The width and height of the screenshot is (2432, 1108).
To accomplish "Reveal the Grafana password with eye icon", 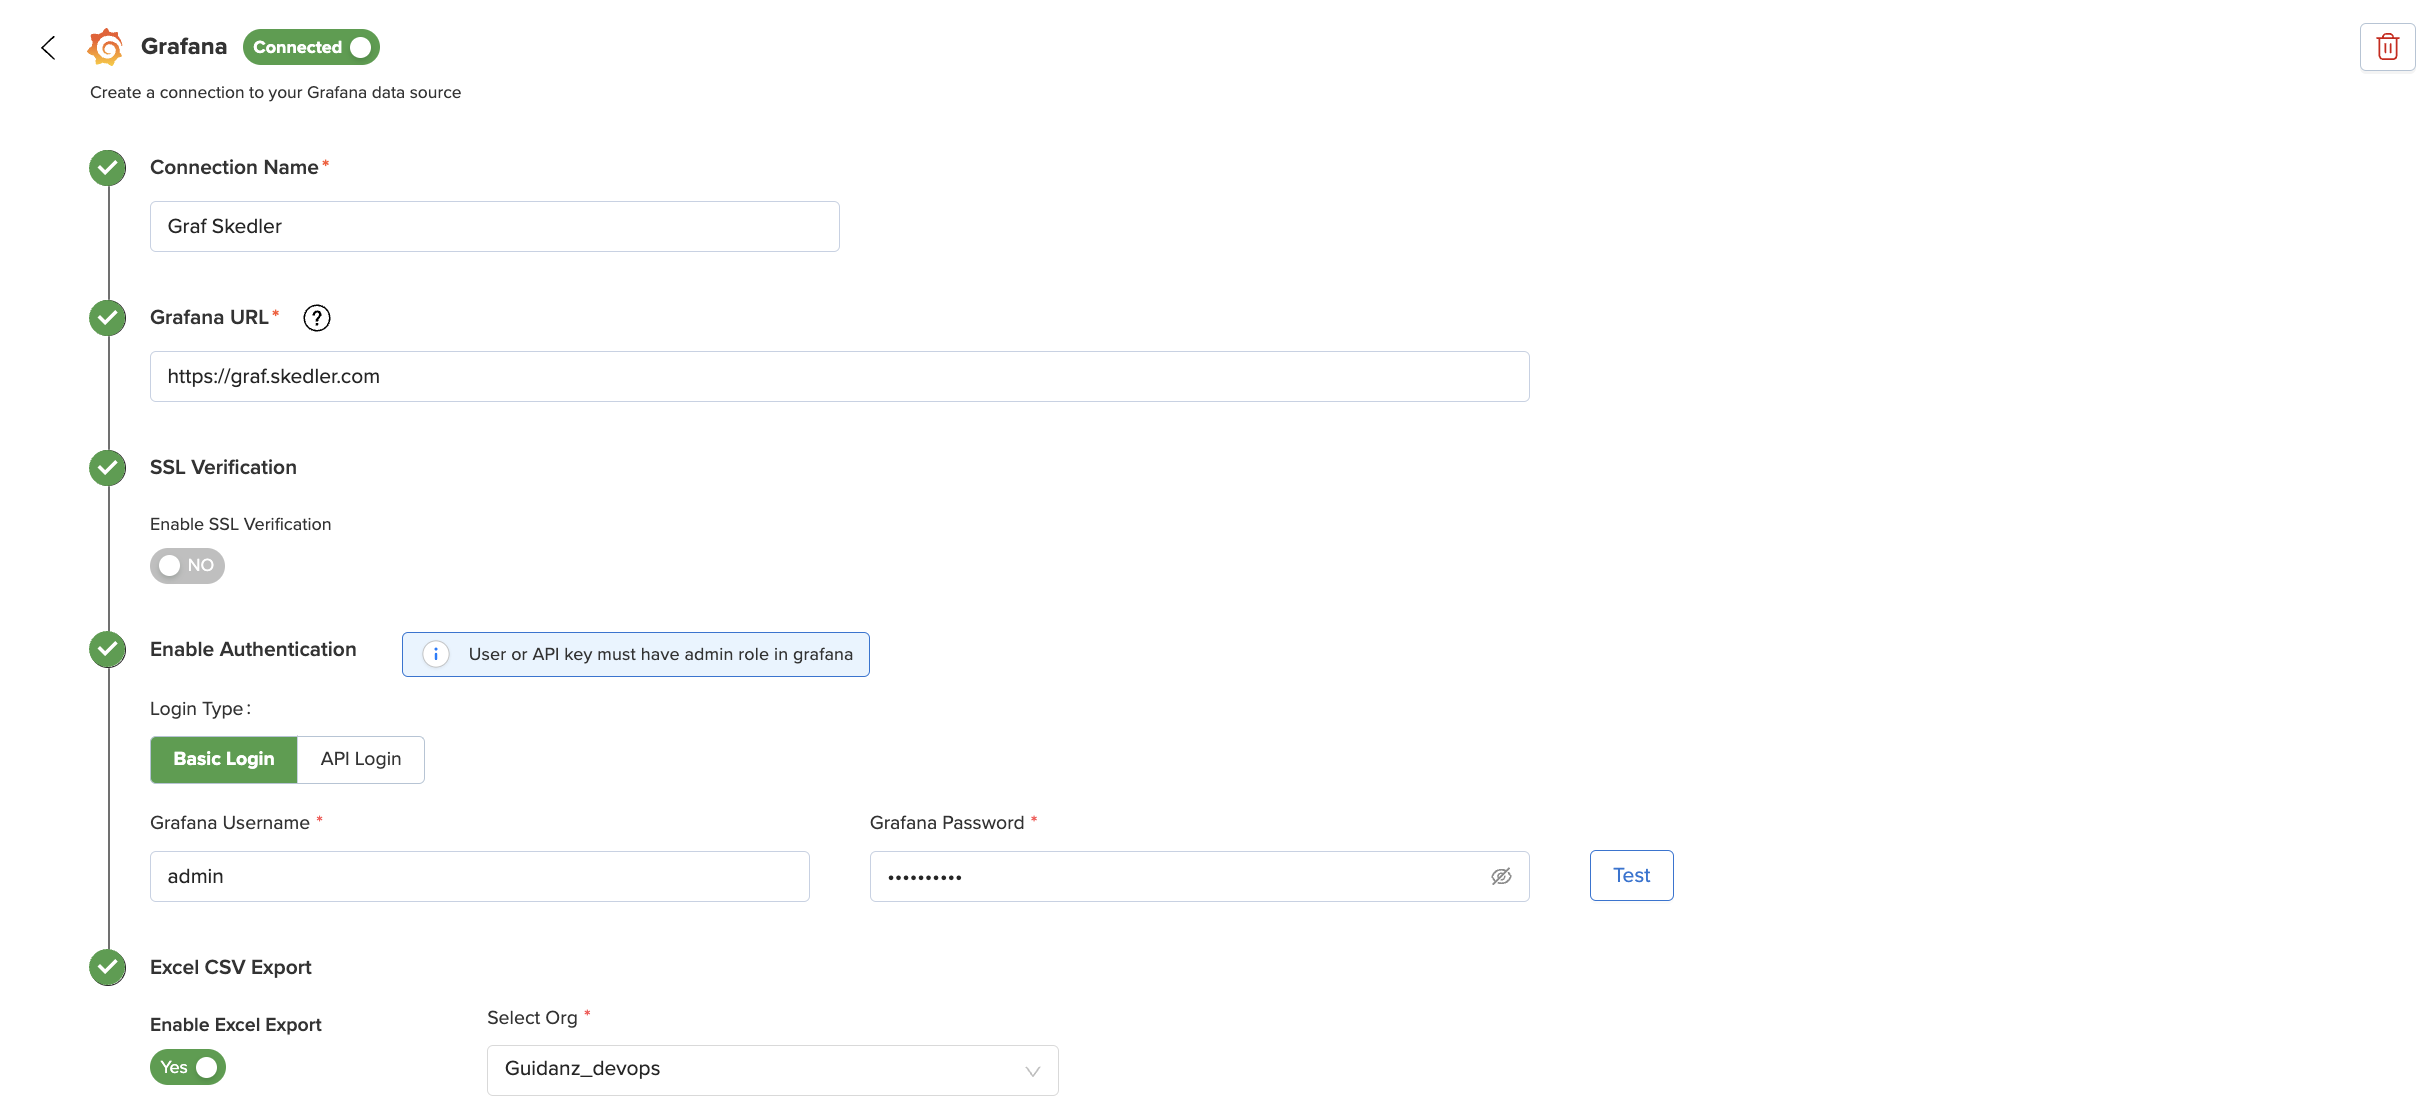I will coord(1501,877).
